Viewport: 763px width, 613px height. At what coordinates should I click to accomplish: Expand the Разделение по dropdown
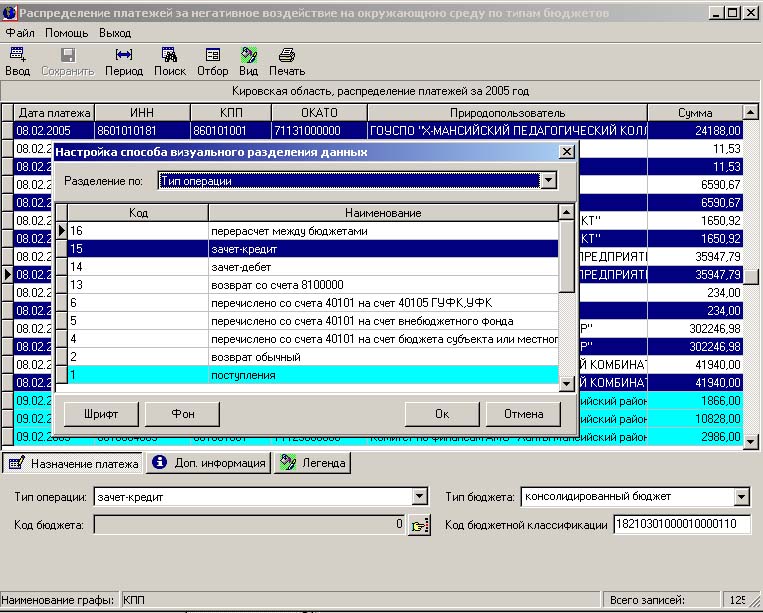547,181
